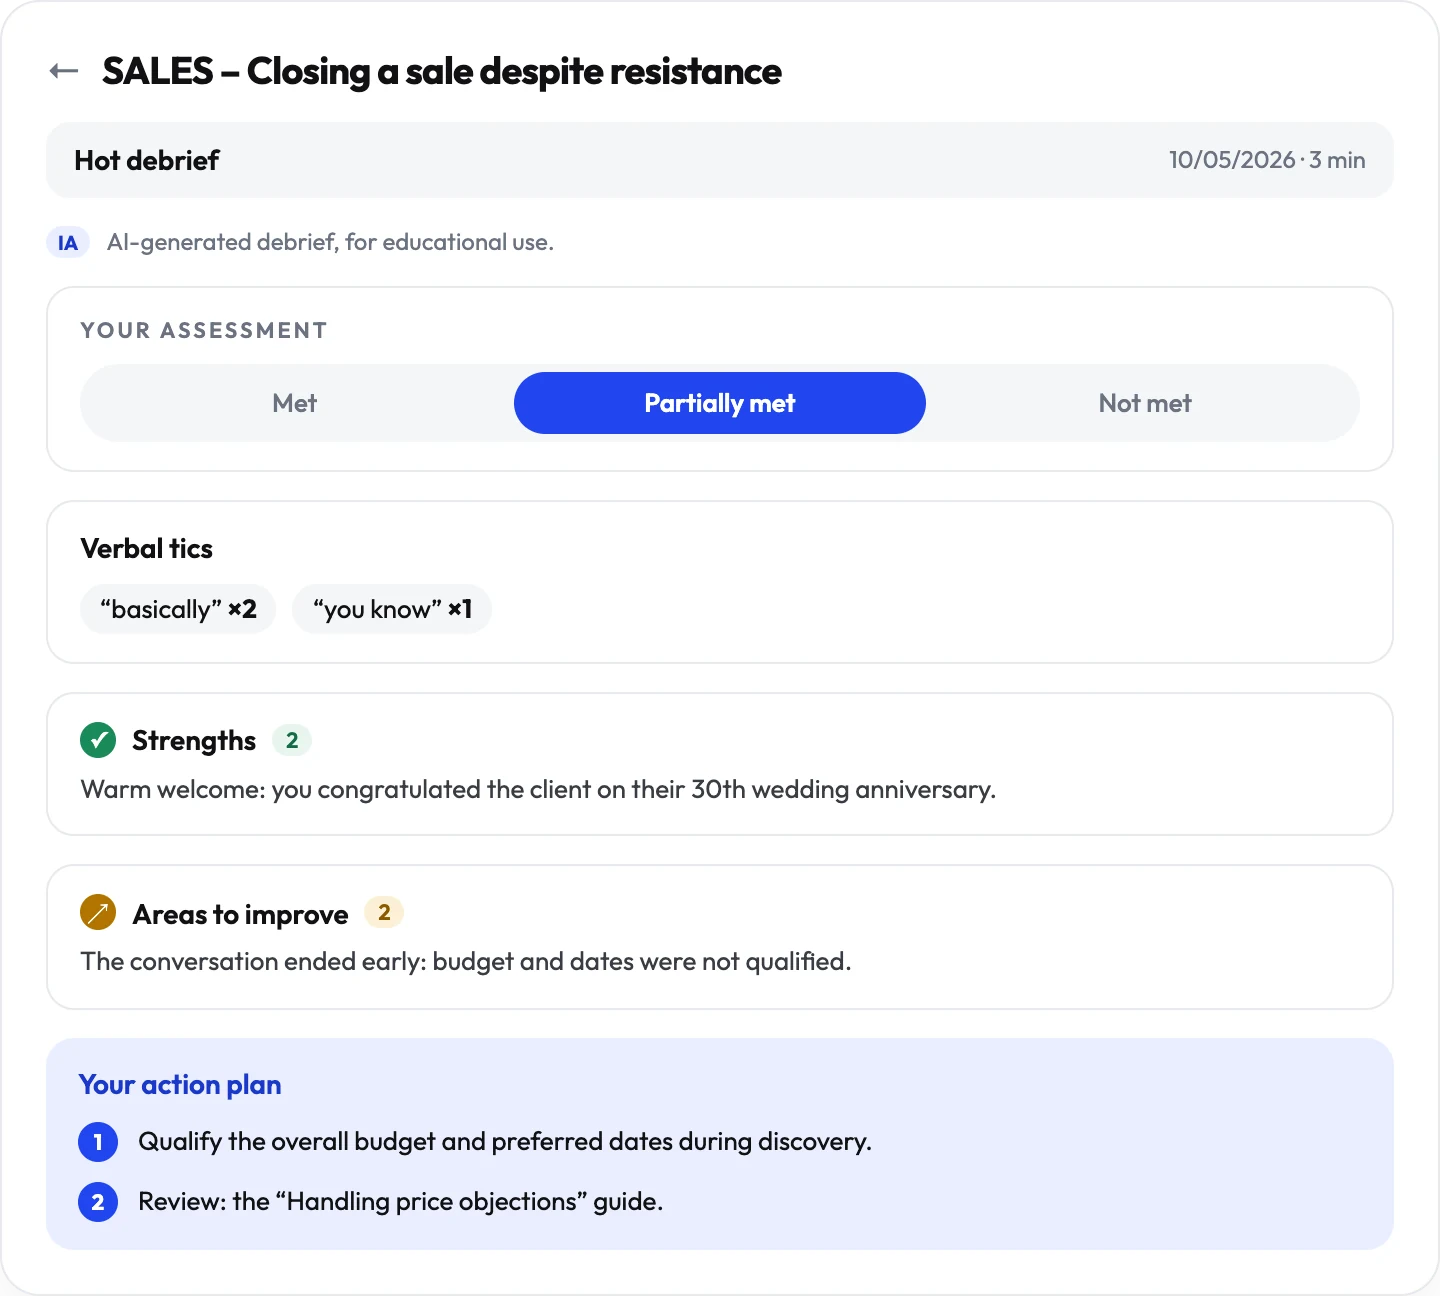Click the page title about closing a sale
Viewport: 1440px width, 1296px height.
click(442, 71)
